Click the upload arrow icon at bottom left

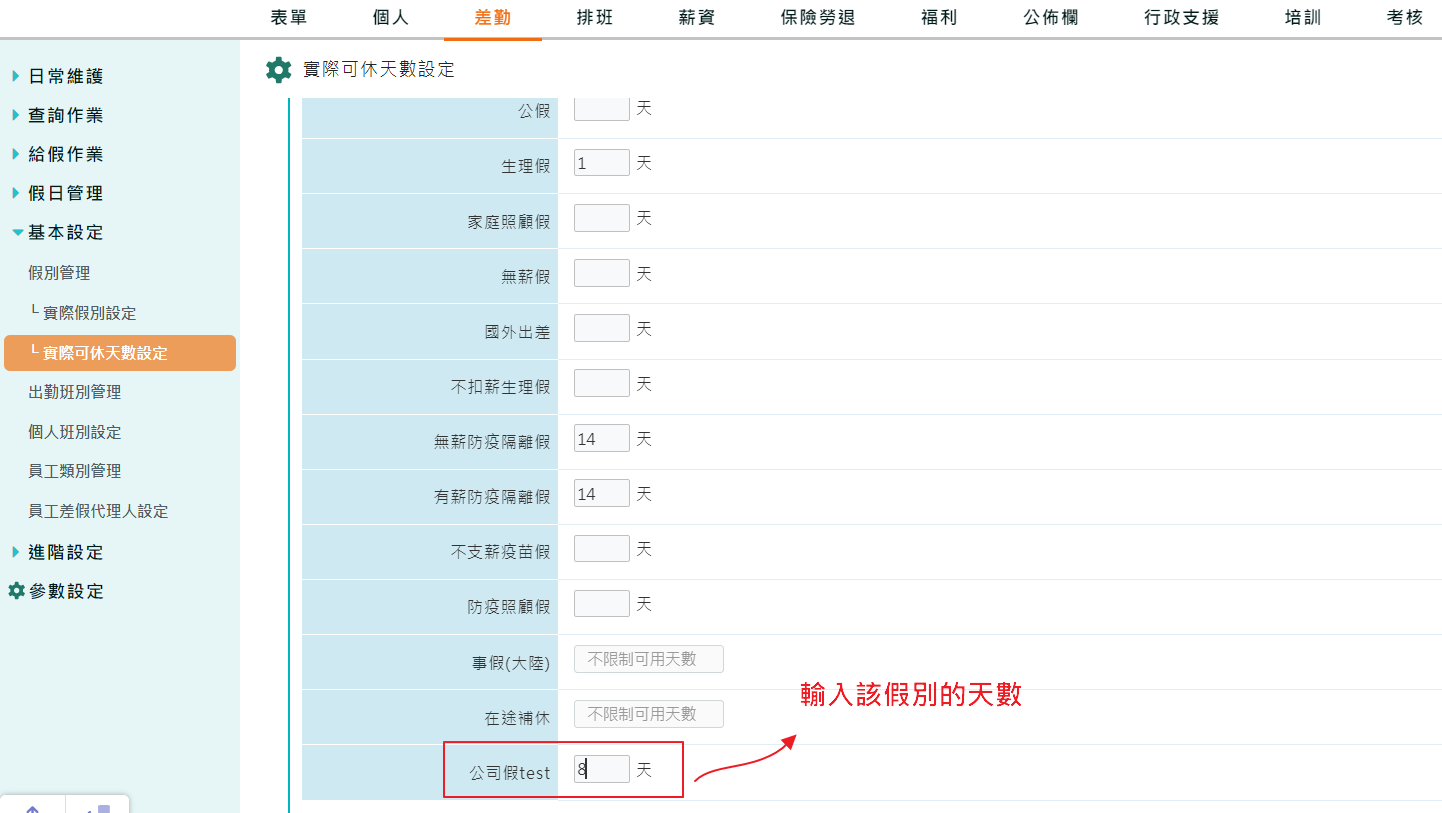tap(32, 806)
